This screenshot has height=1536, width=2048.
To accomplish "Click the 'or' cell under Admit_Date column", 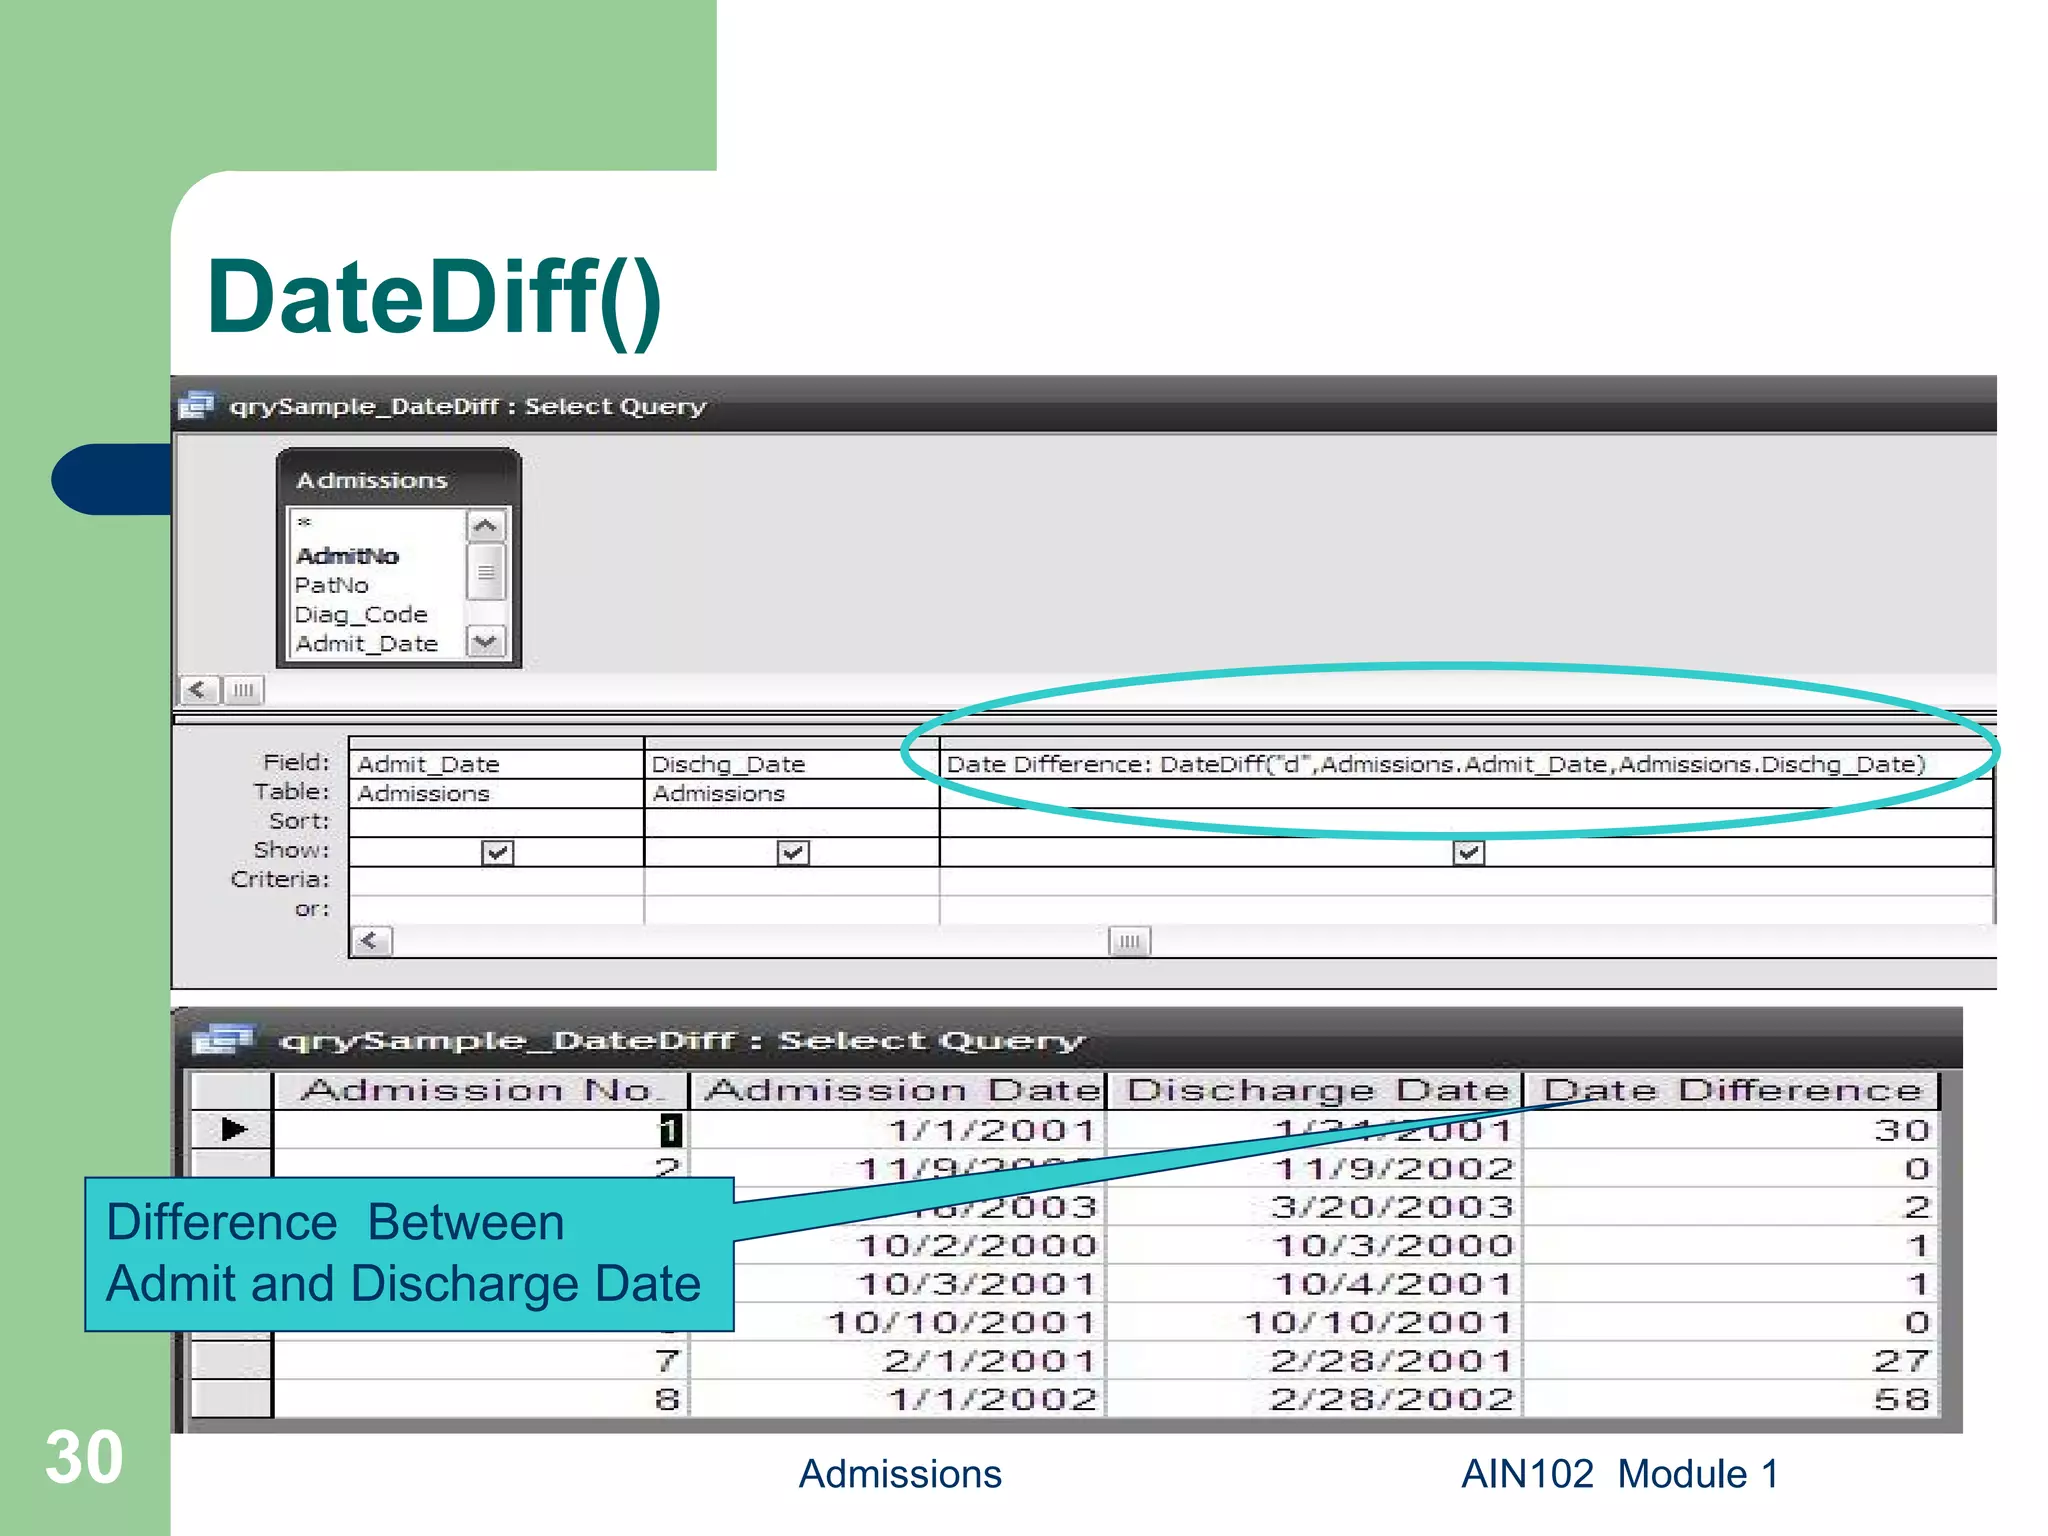I will 496,909.
